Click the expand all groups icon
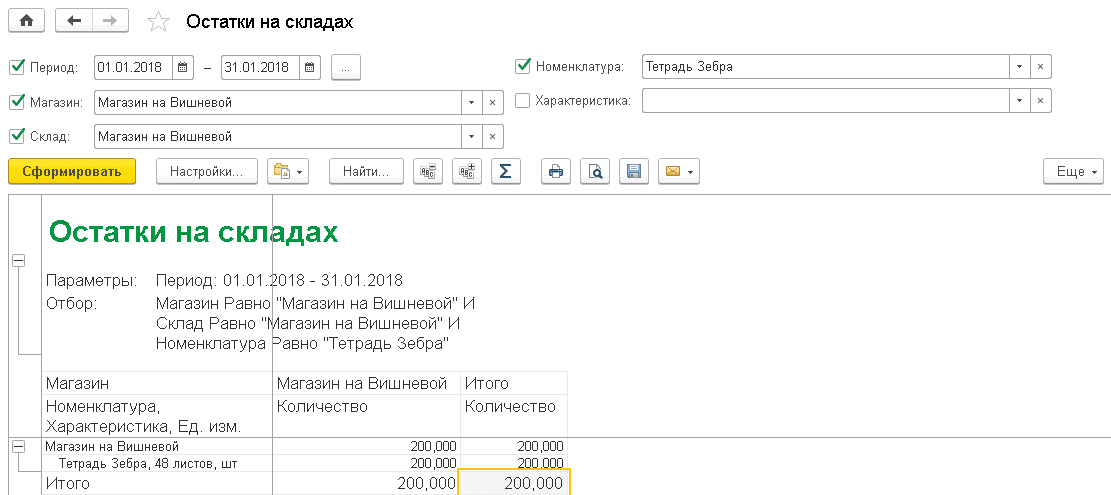The width and height of the screenshot is (1111, 495). click(466, 171)
